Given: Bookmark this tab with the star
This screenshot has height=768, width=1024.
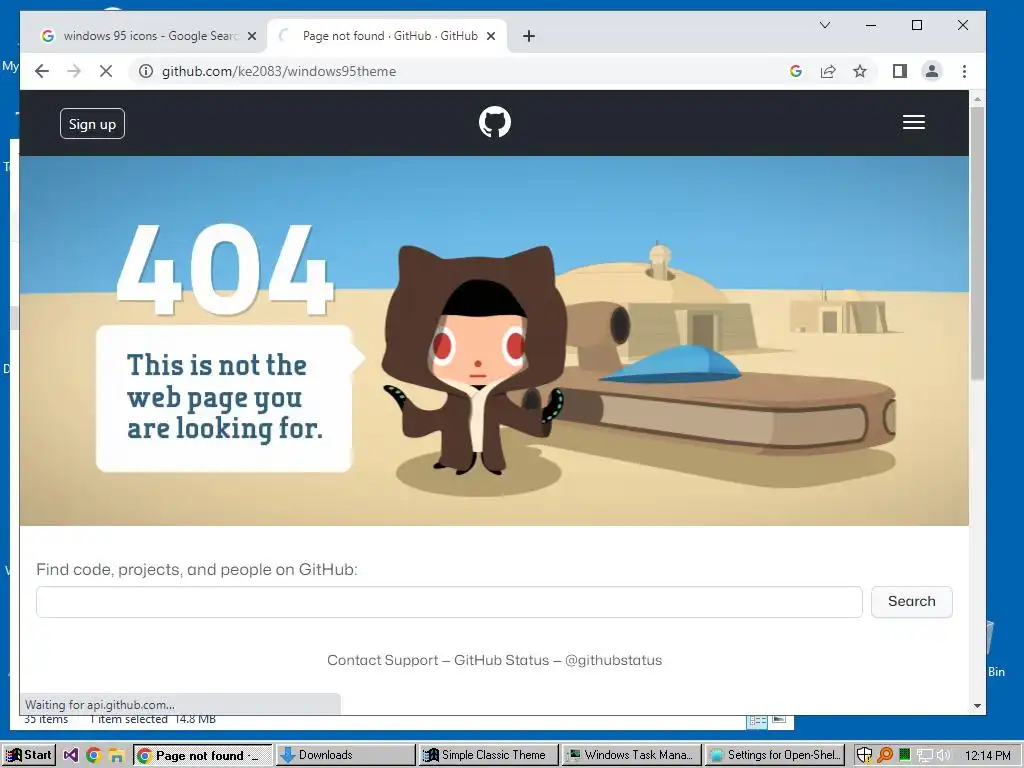Looking at the screenshot, I should pyautogui.click(x=860, y=71).
